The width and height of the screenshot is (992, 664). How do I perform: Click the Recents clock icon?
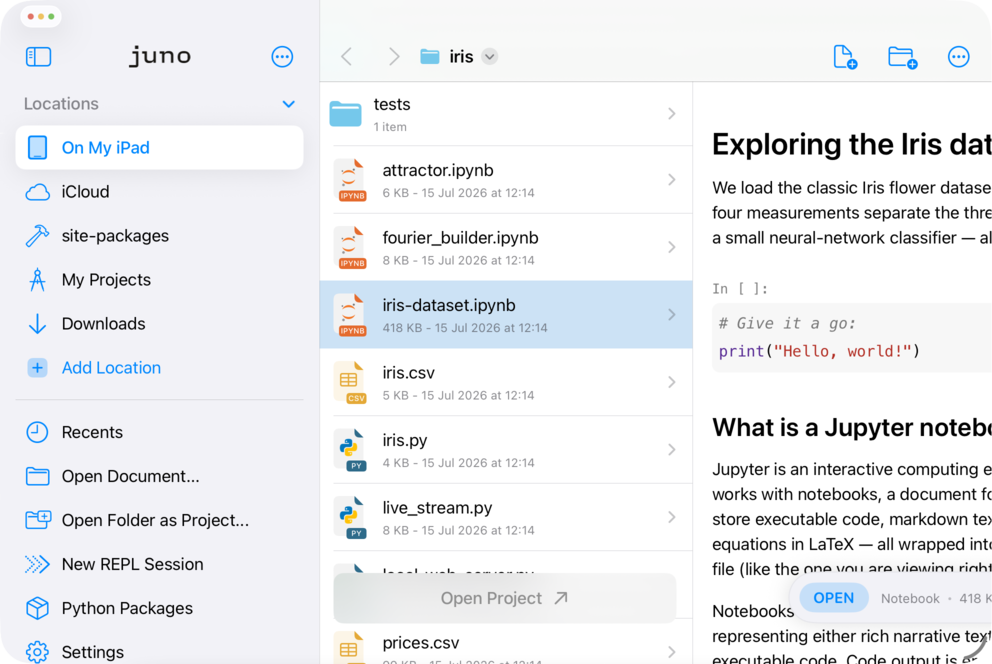coord(37,432)
